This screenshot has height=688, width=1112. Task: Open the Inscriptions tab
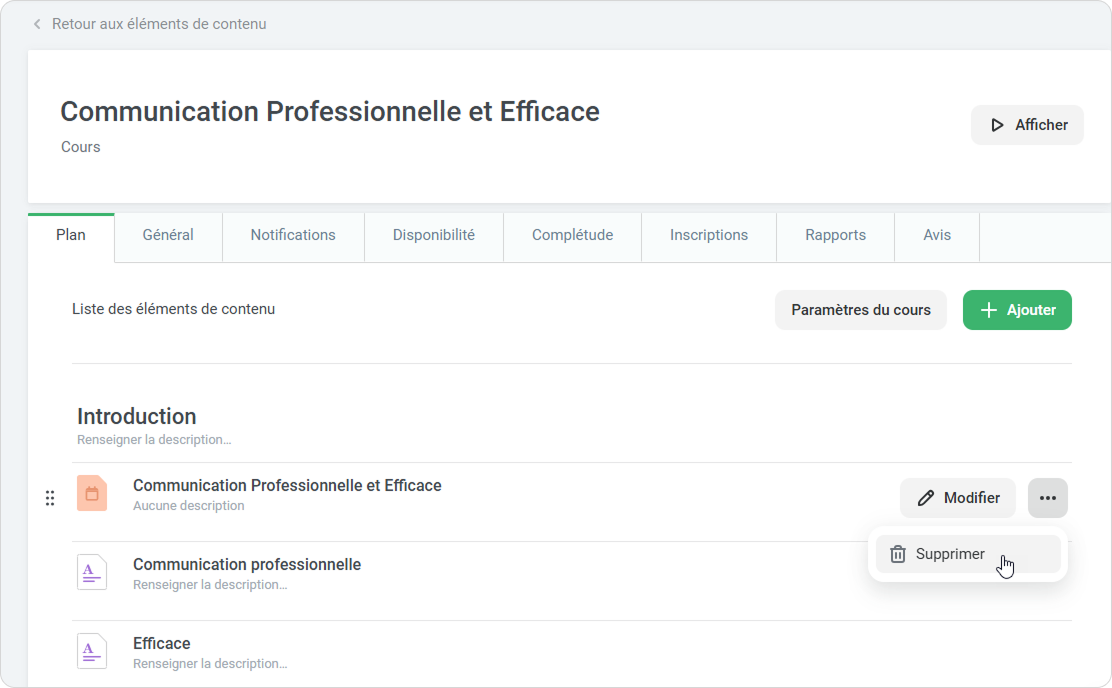click(x=708, y=236)
